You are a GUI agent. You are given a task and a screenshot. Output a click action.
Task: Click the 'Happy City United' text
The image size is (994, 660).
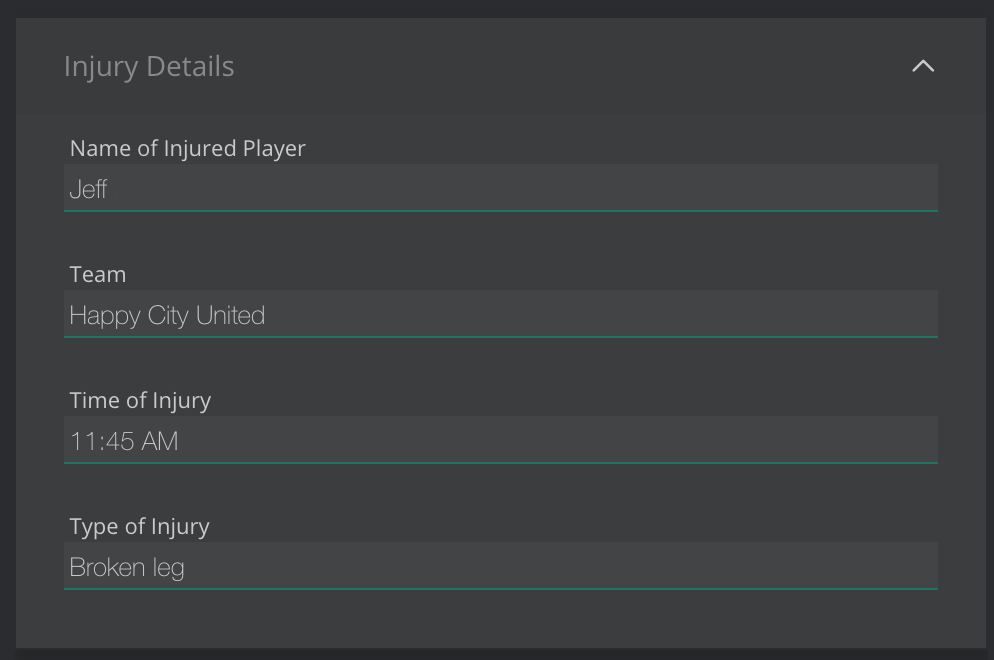[167, 315]
